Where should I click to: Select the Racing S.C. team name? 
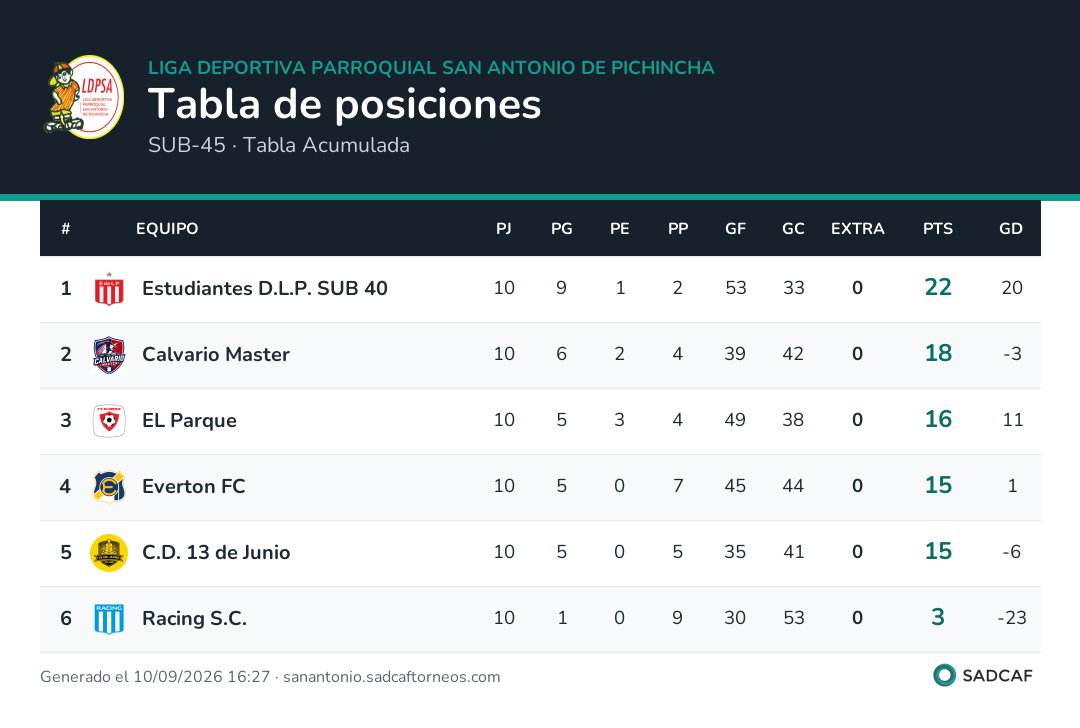(194, 618)
